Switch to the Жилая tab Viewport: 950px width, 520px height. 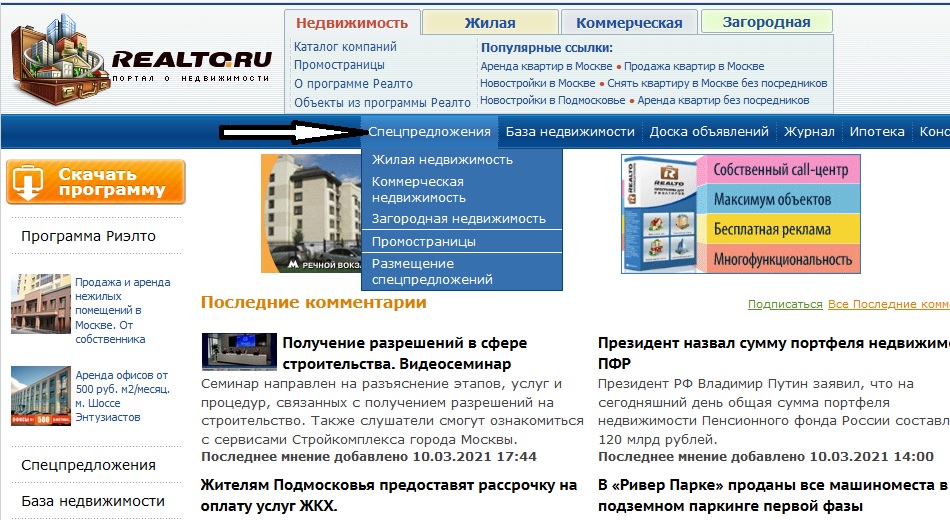click(x=490, y=23)
